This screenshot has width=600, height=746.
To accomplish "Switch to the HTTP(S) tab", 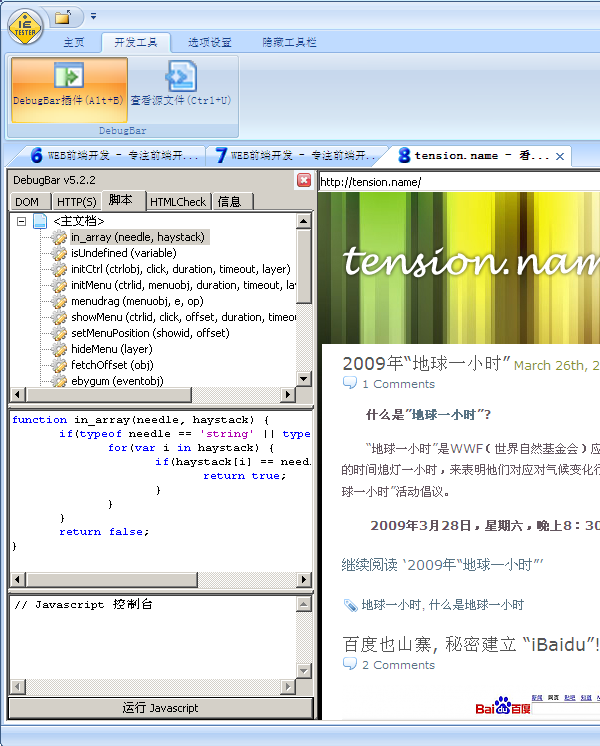I will coord(76,202).
